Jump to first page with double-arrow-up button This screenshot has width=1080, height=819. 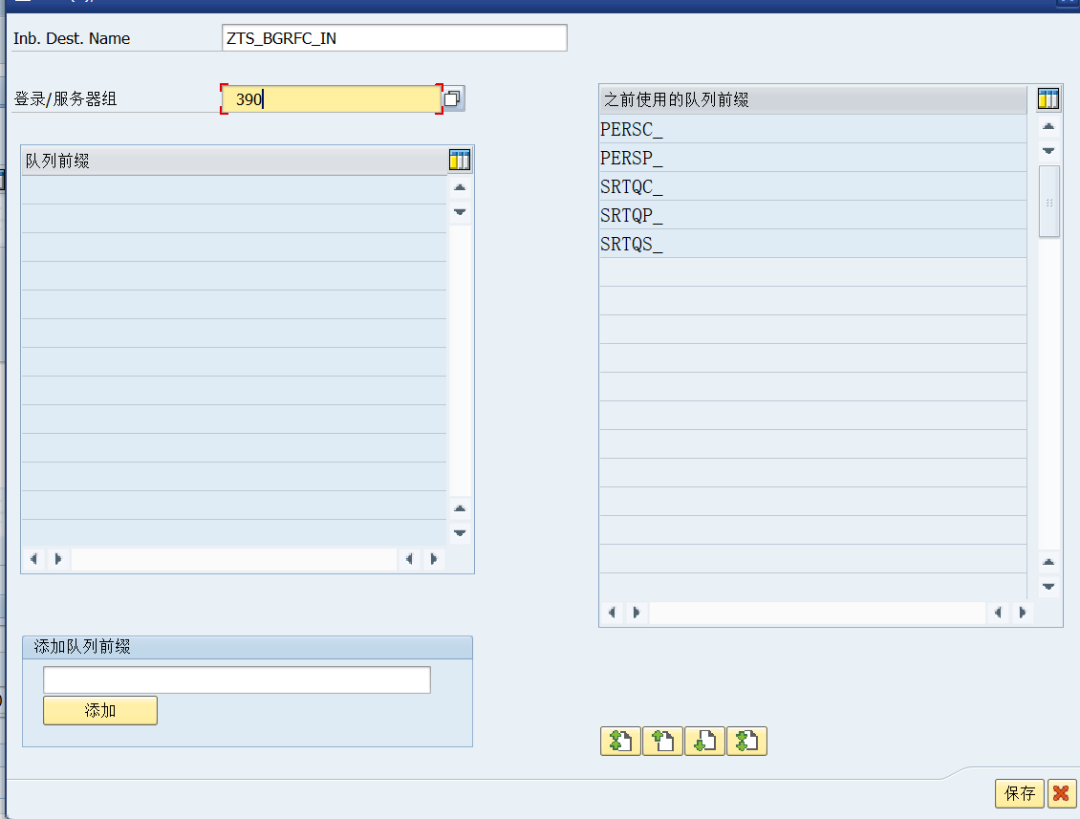pyautogui.click(x=621, y=741)
